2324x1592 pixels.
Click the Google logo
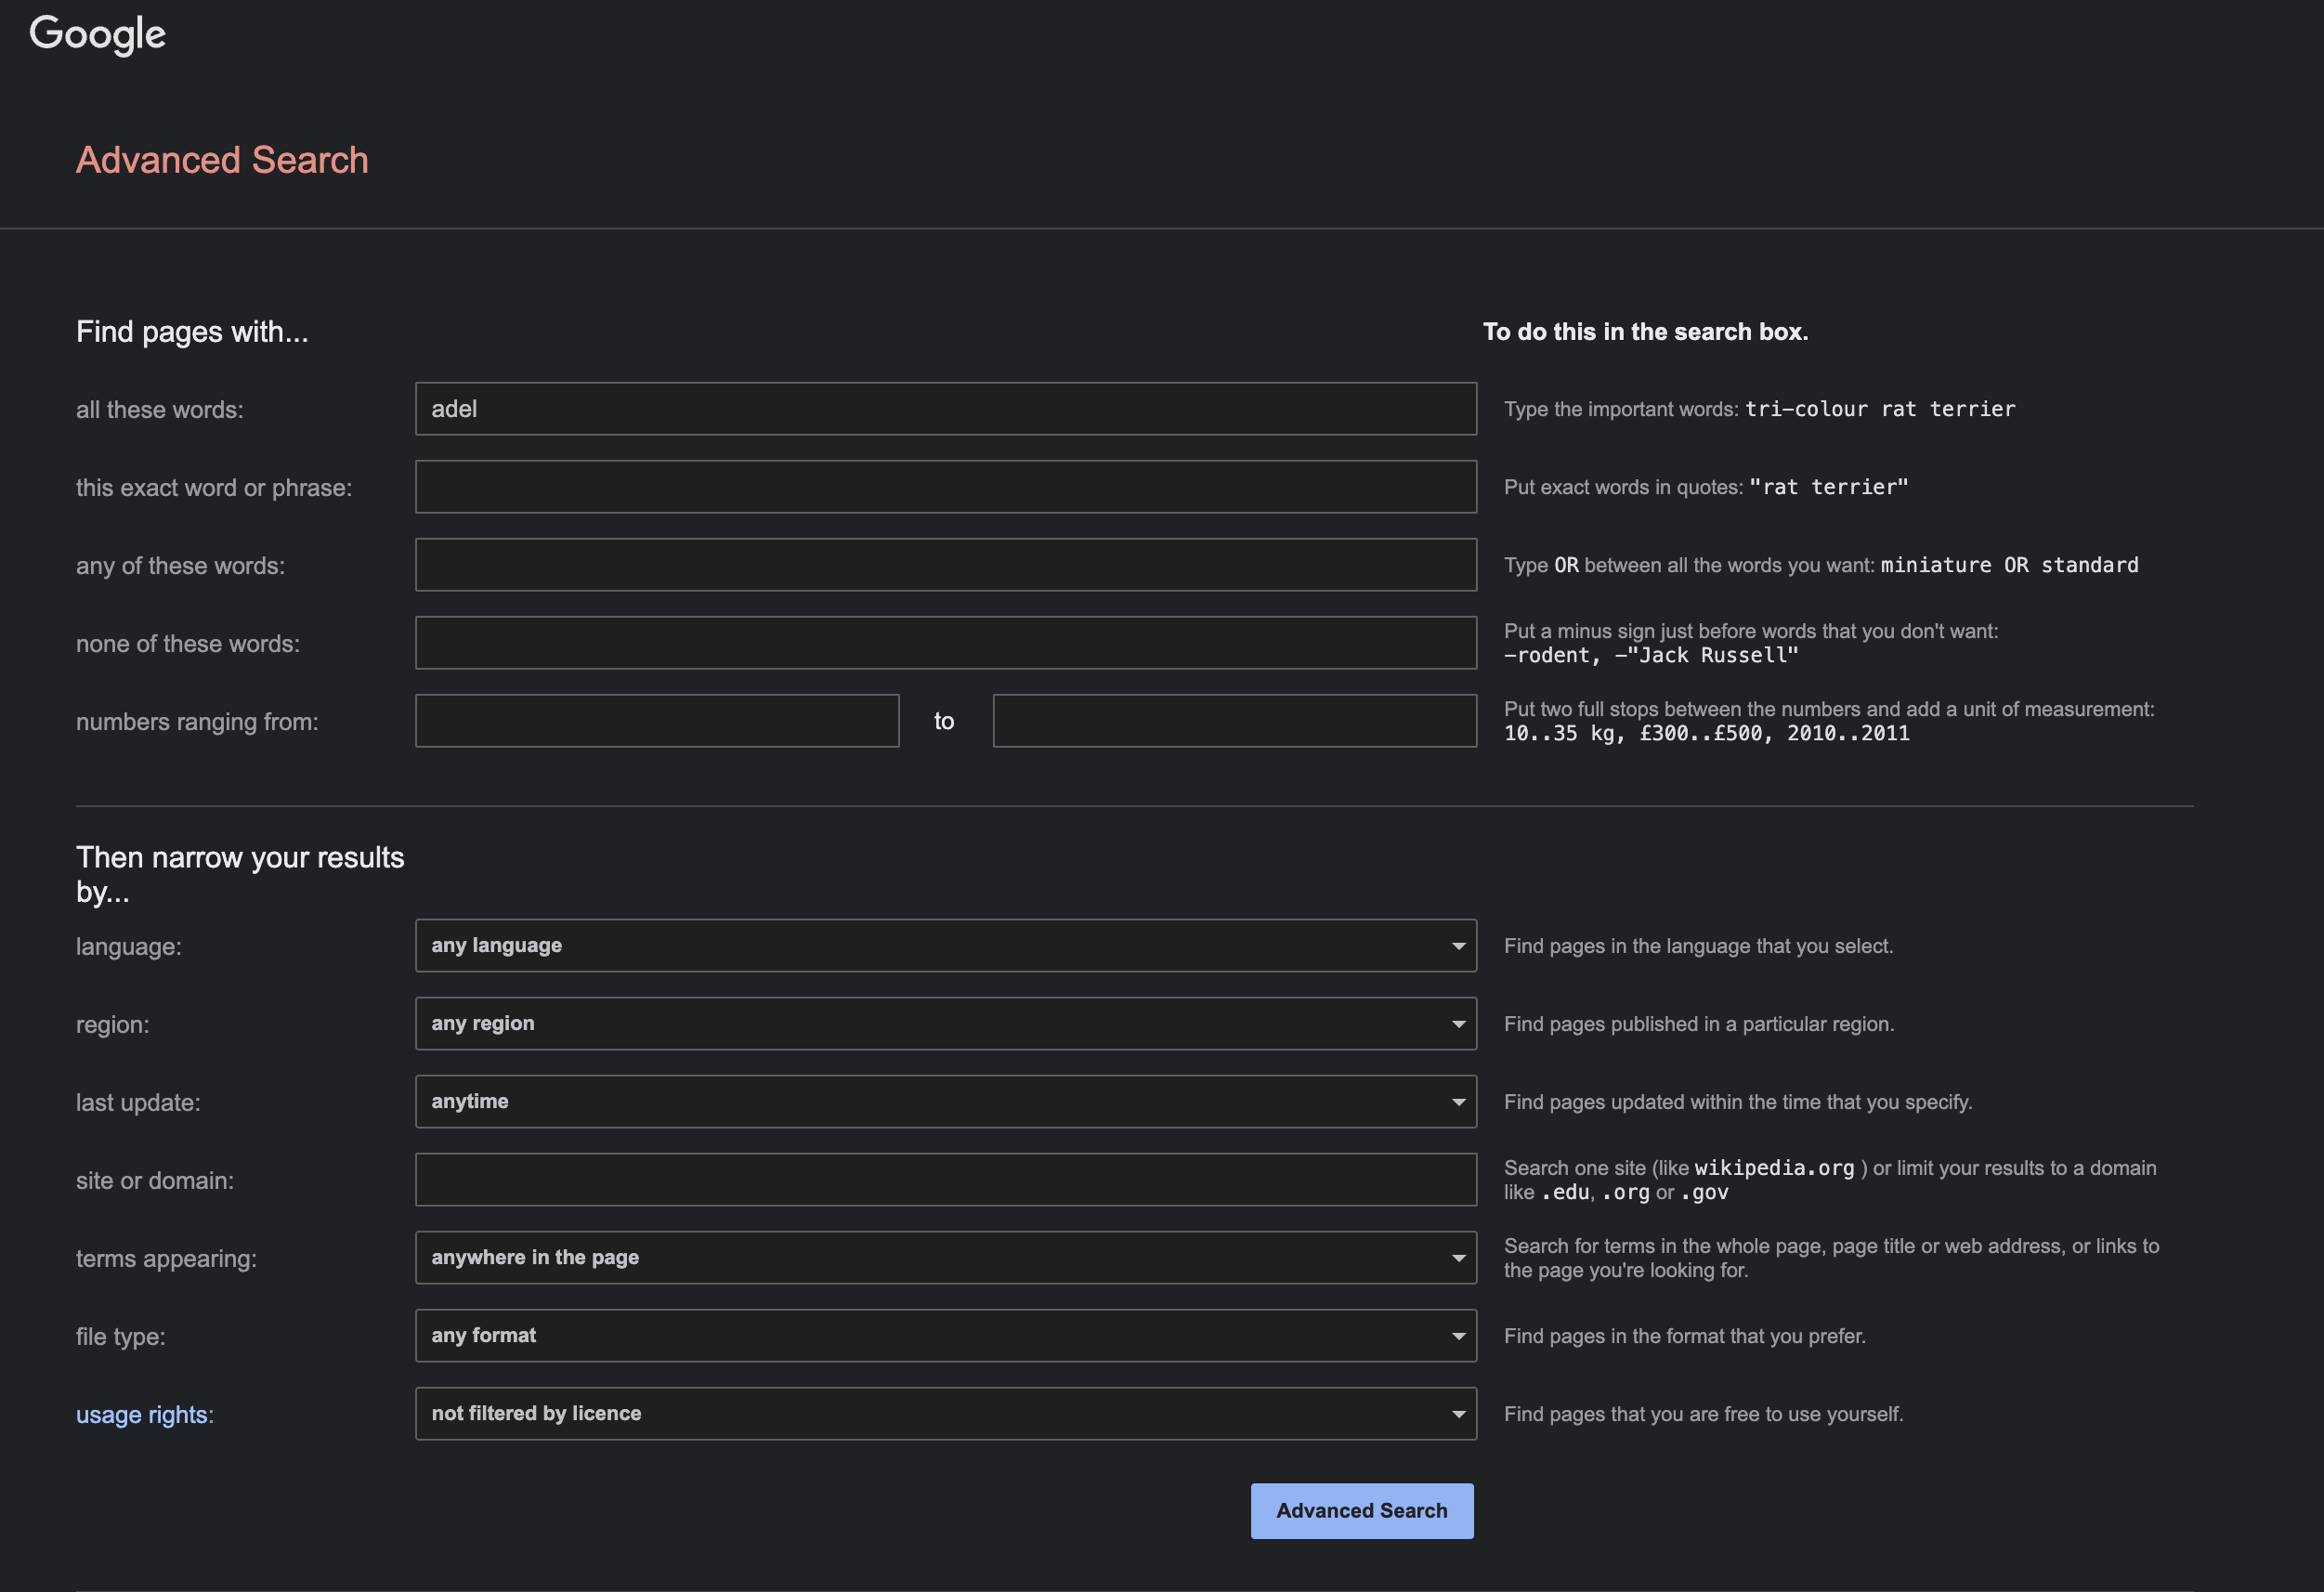[97, 34]
